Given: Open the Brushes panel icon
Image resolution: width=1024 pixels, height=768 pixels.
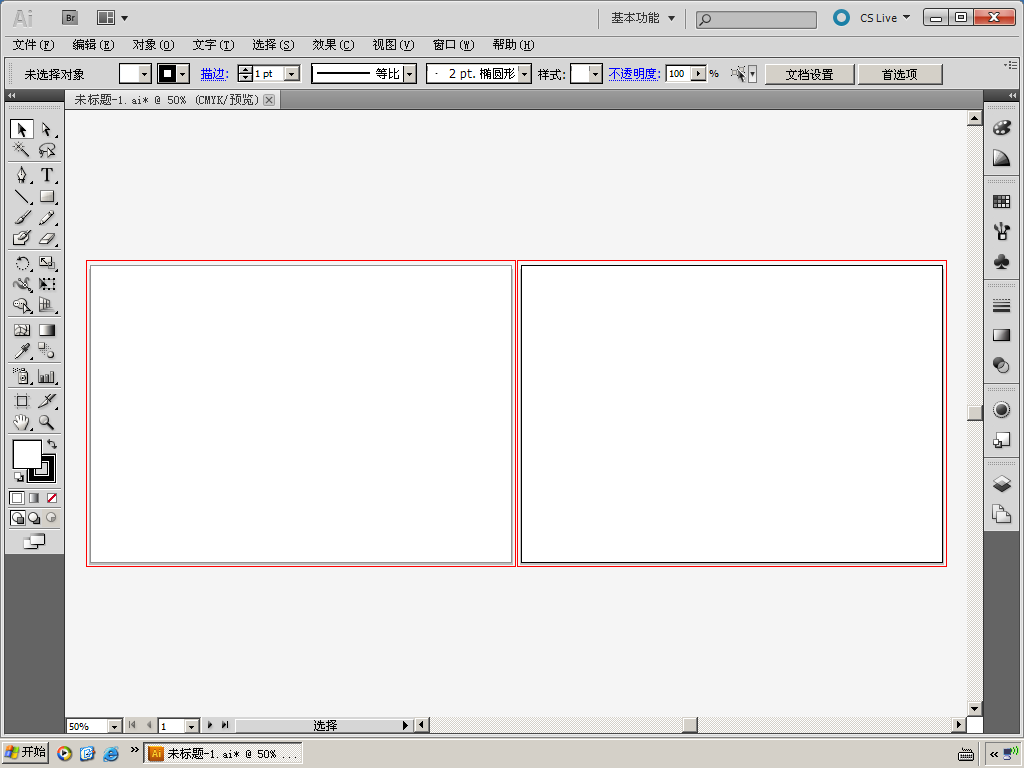Looking at the screenshot, I should pyautogui.click(x=1001, y=231).
